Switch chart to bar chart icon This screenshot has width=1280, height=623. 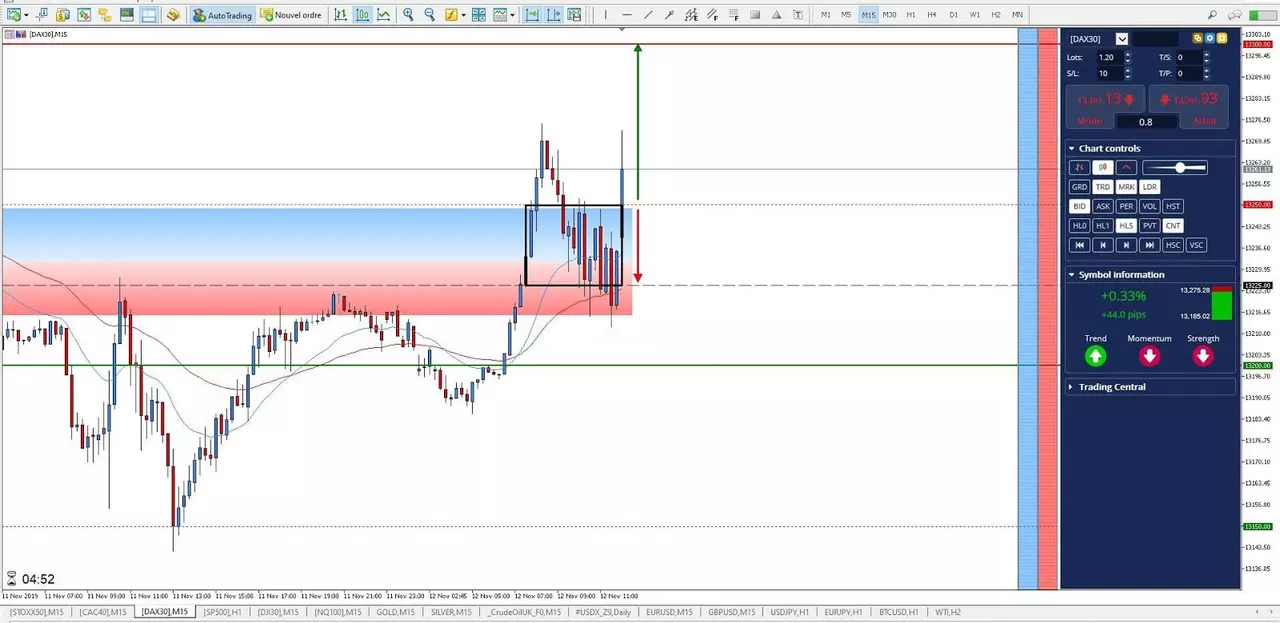click(x=340, y=15)
